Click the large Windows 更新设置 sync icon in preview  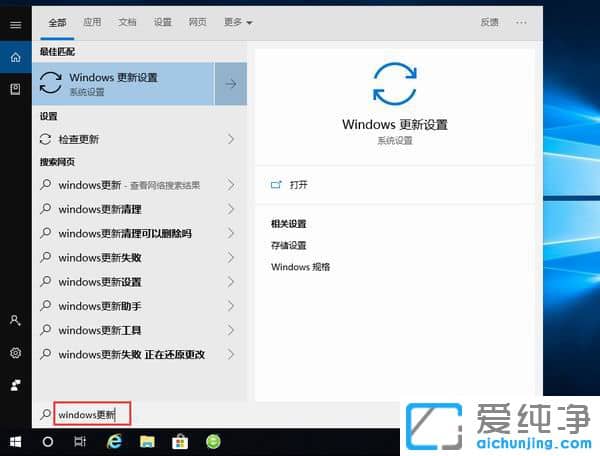pyautogui.click(x=395, y=84)
